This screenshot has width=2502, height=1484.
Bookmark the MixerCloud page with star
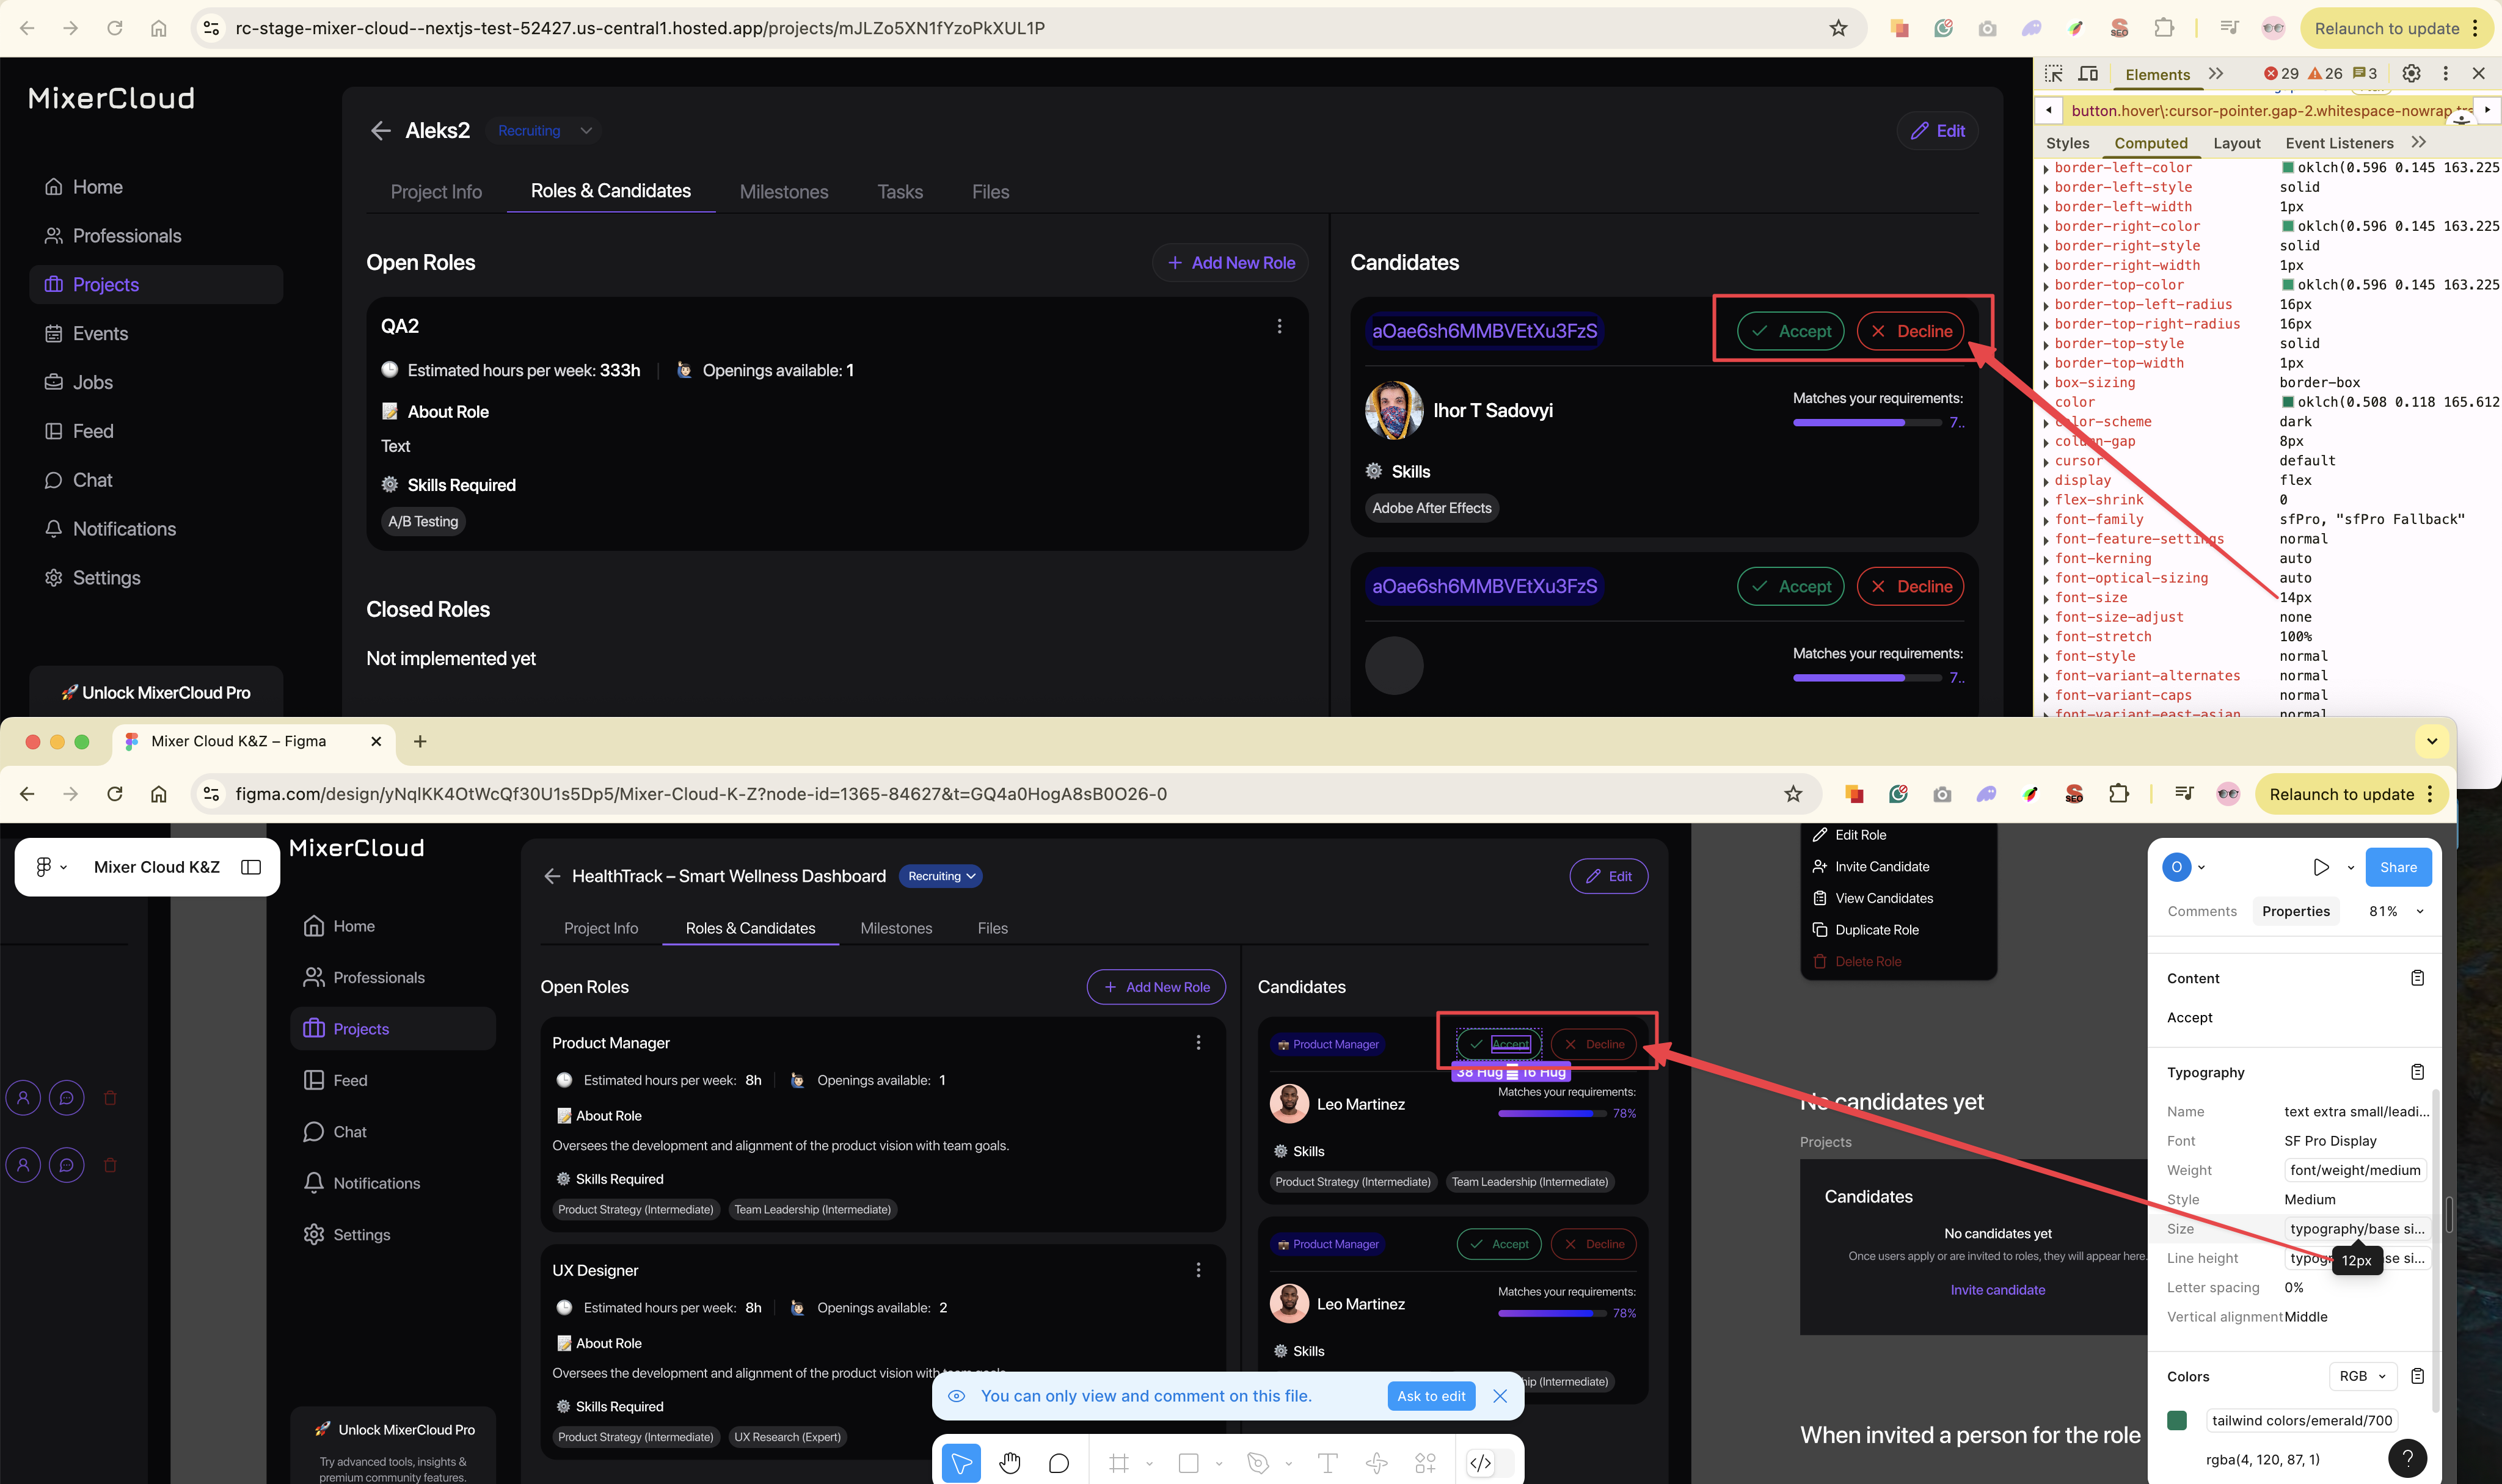1838,28
